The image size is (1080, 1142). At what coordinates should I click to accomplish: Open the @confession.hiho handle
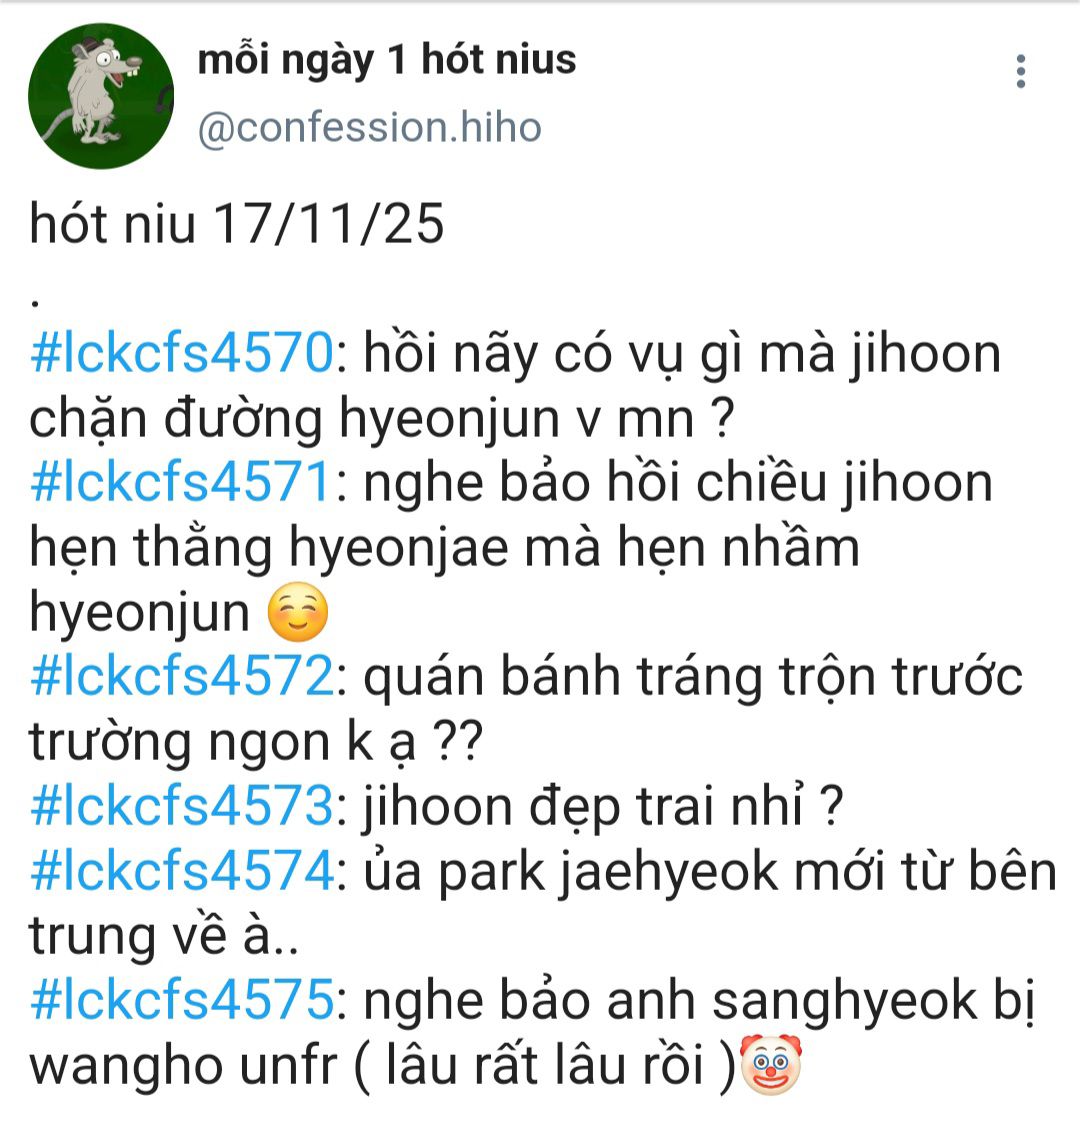pos(369,128)
